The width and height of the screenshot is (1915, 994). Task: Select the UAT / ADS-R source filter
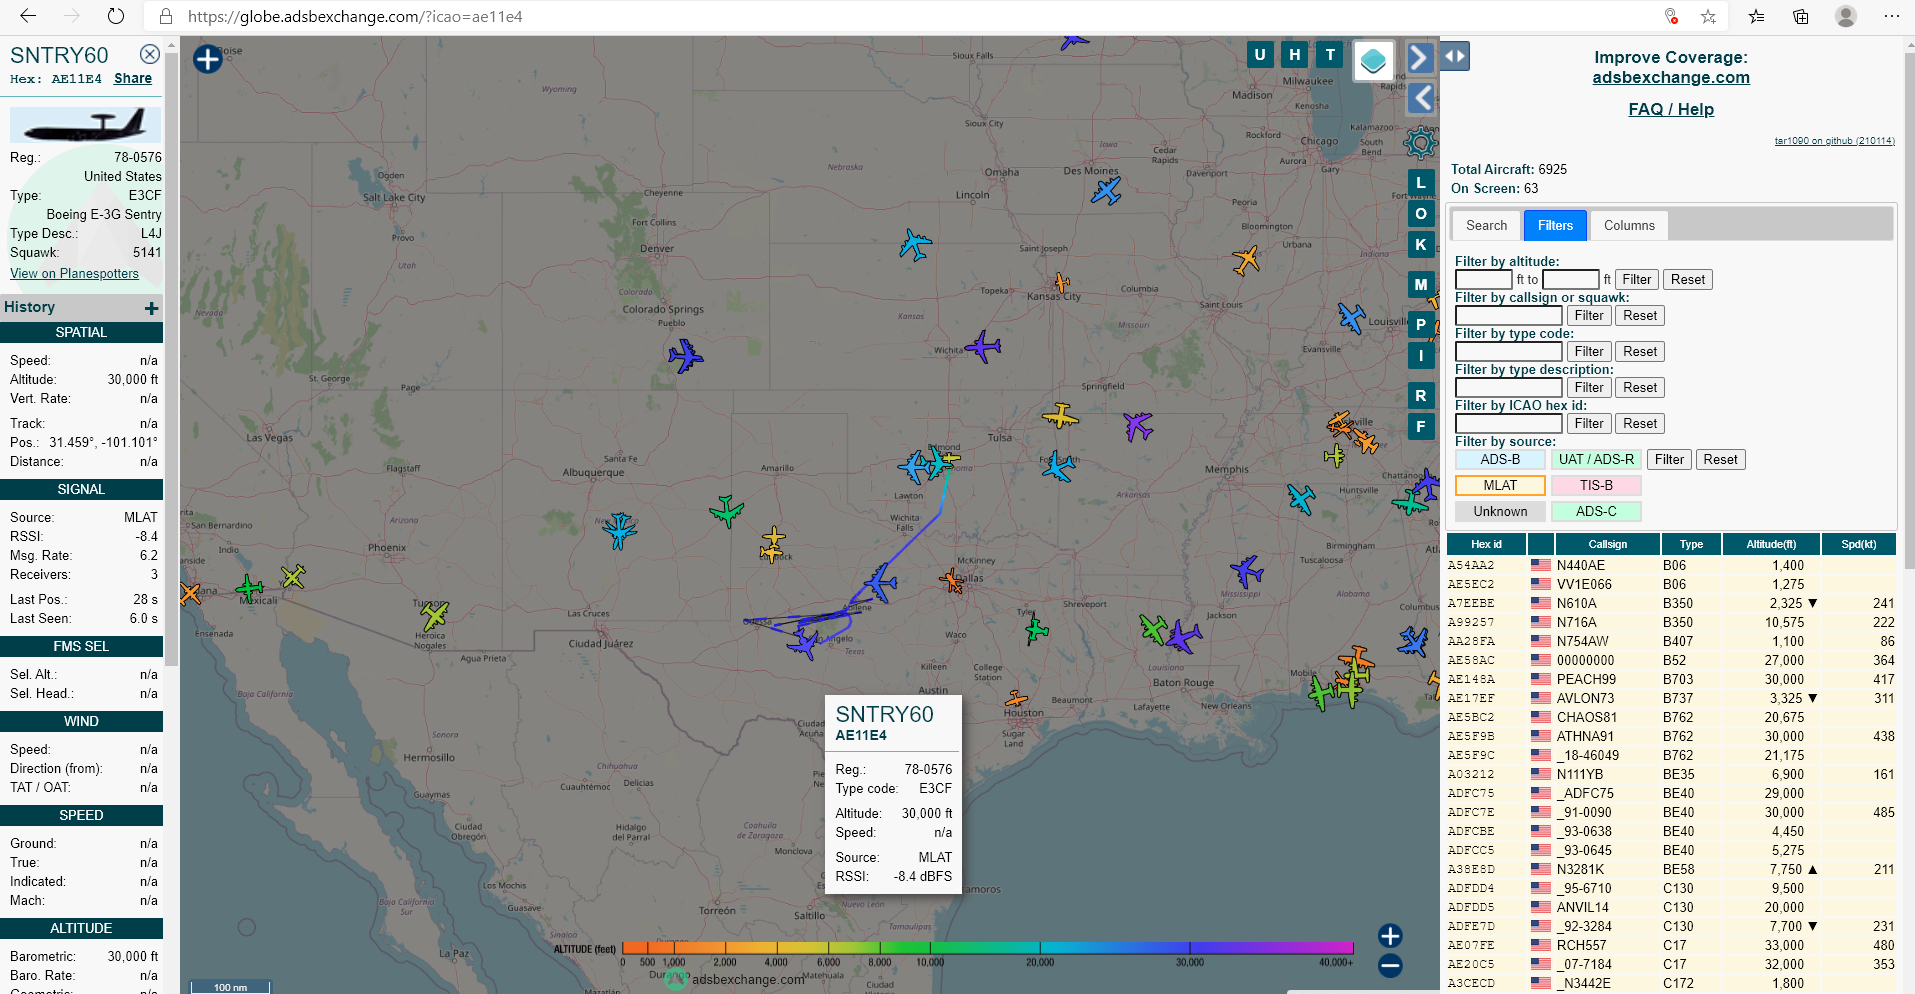1596,460
